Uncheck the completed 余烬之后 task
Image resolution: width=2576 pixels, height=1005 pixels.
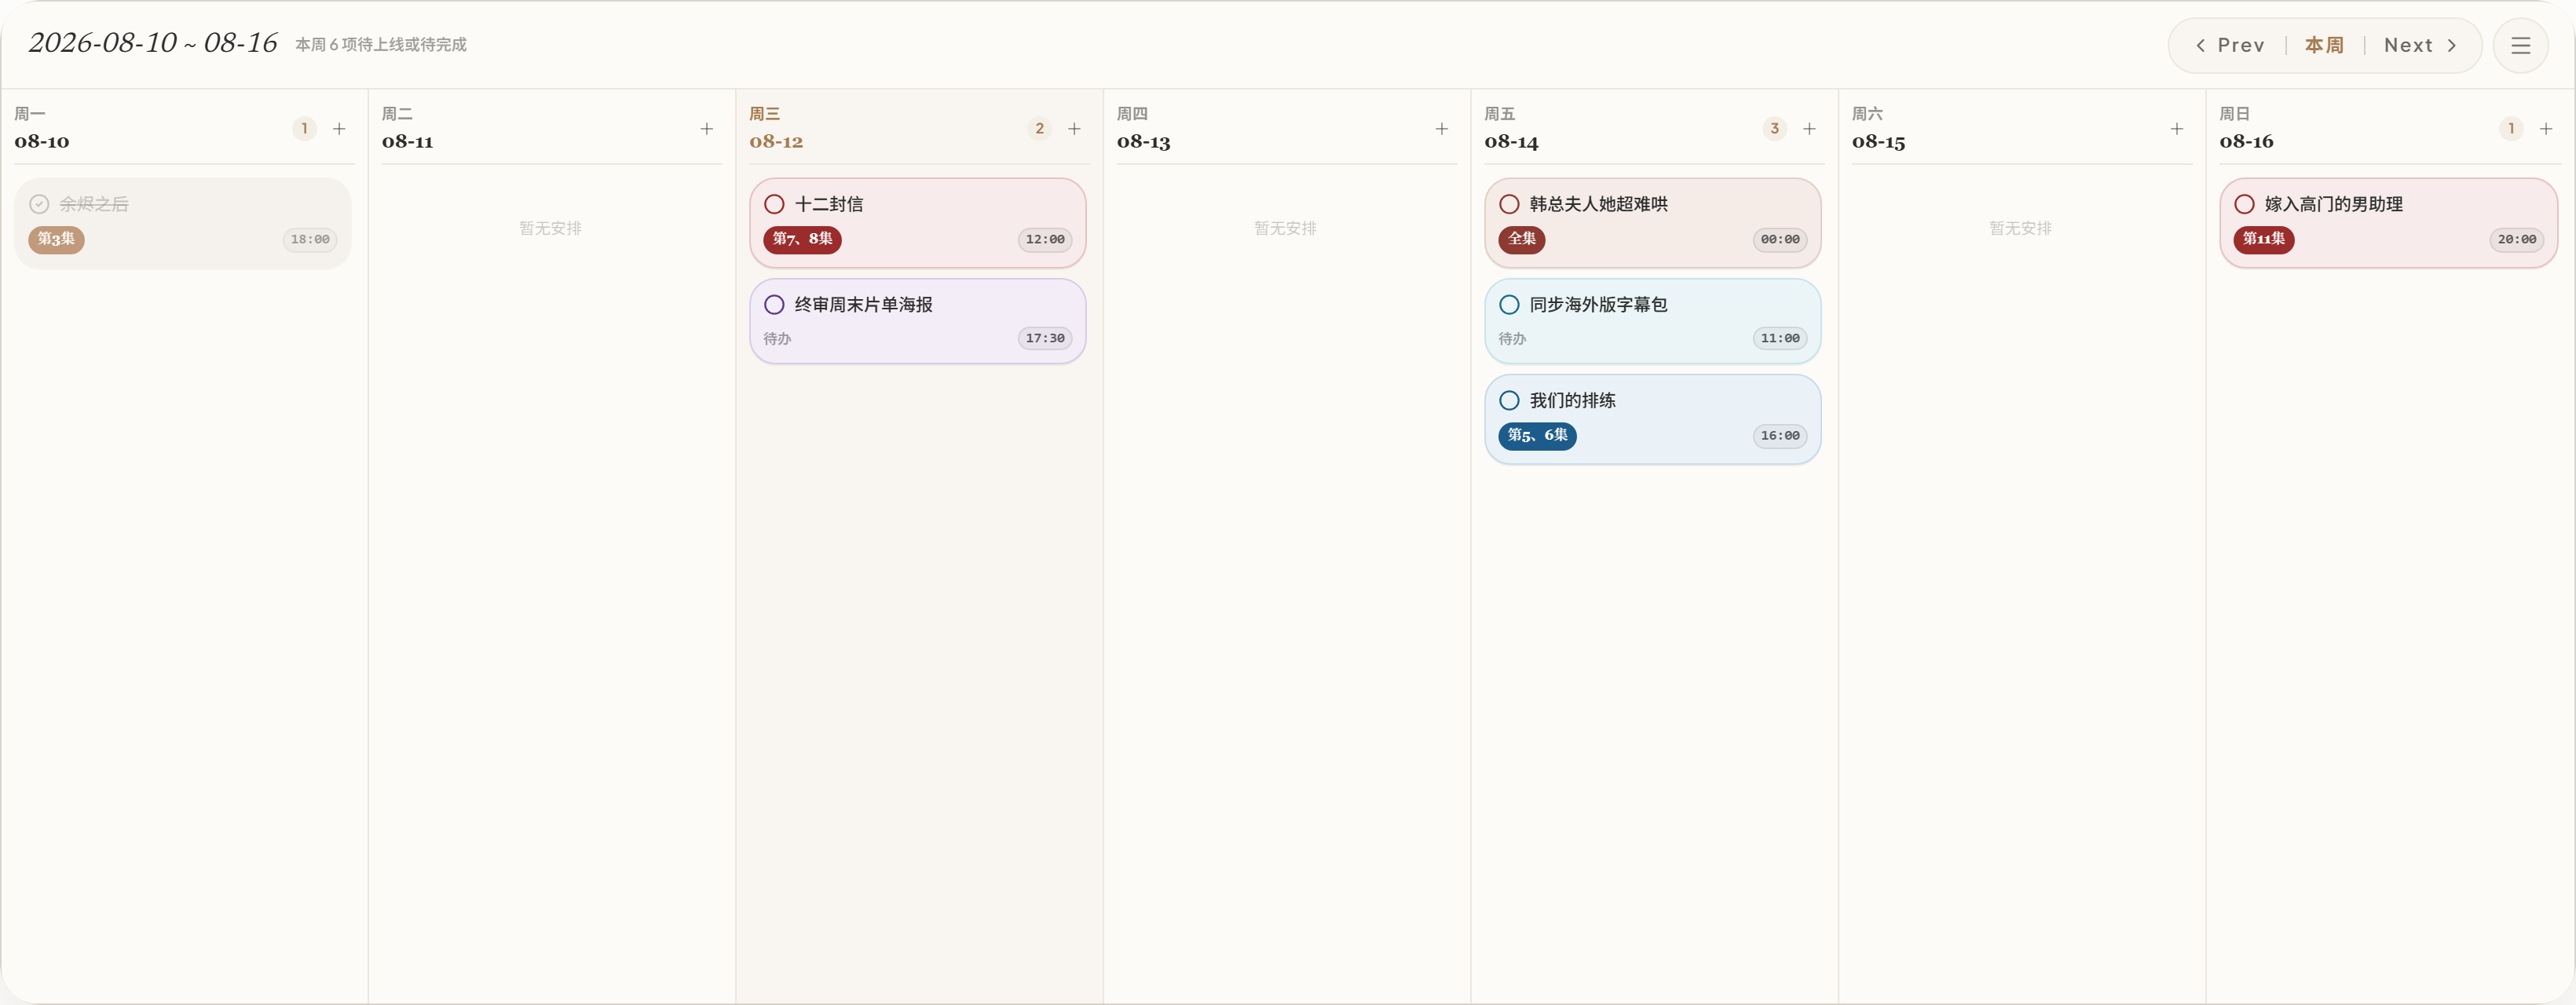39,204
